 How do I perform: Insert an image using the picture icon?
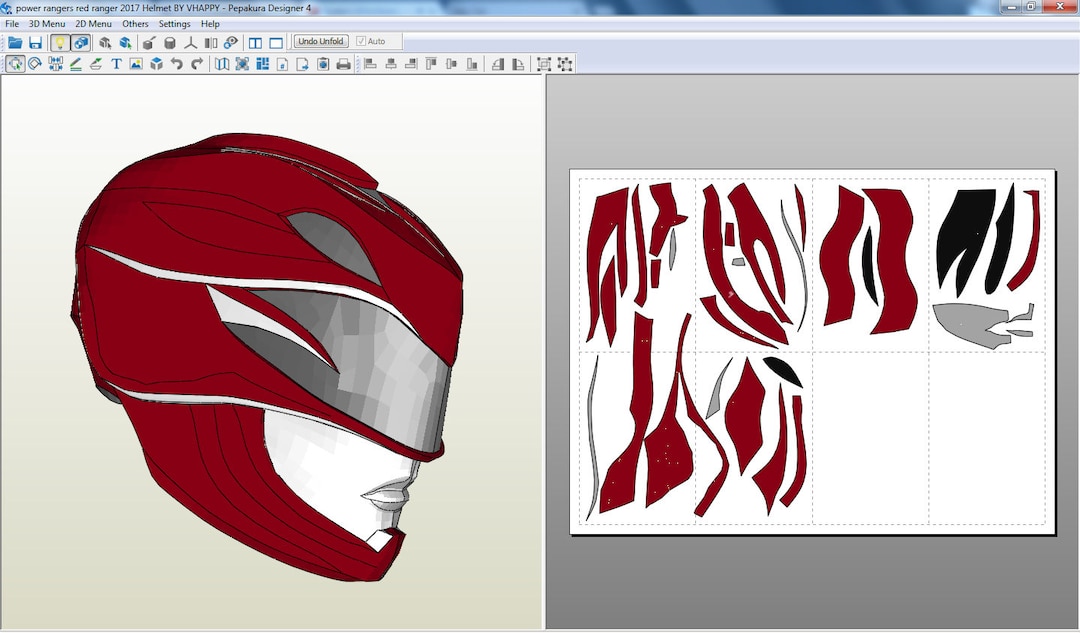coord(135,63)
